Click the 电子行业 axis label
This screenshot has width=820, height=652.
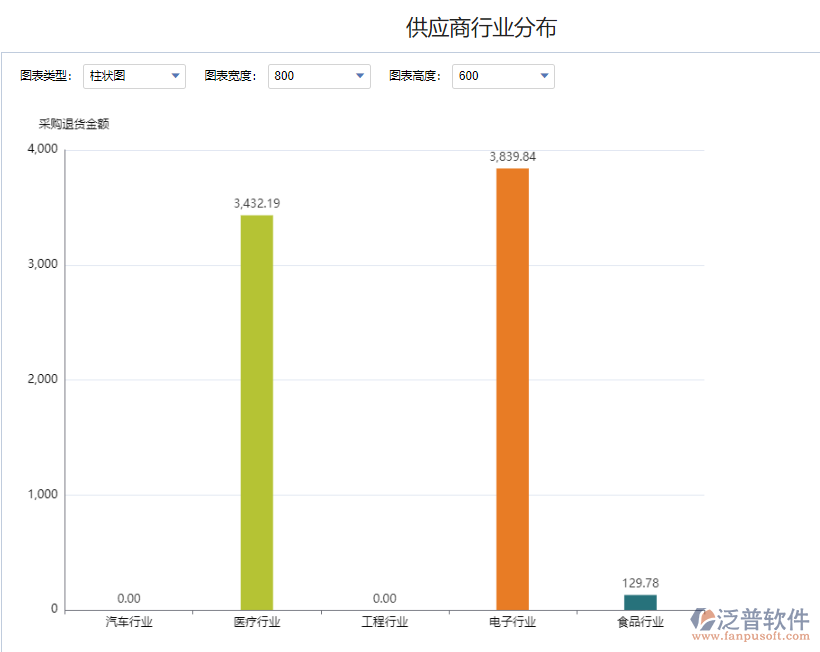511,620
